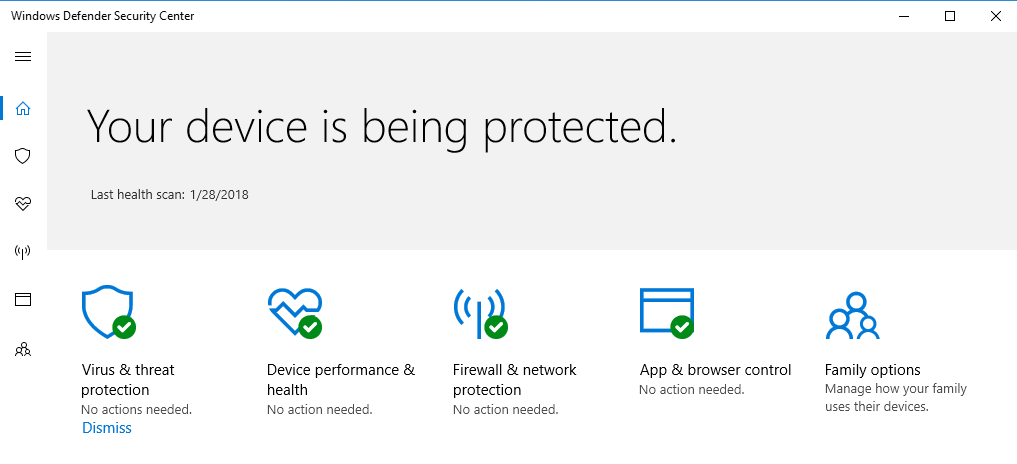Screen dimensions: 1017x464
Task: Select the Home icon in sidebar
Action: [23, 108]
